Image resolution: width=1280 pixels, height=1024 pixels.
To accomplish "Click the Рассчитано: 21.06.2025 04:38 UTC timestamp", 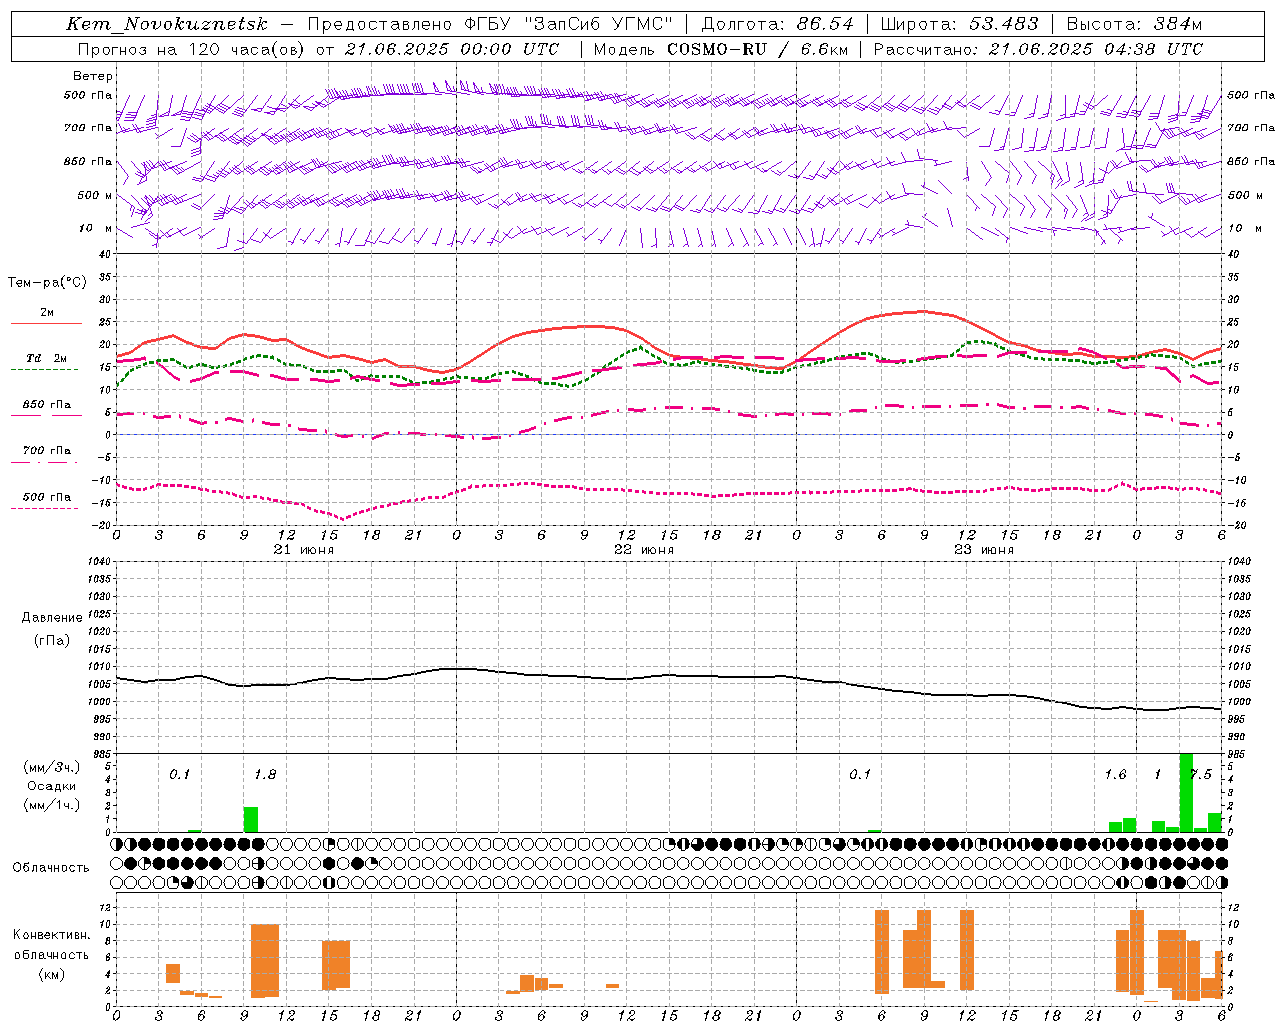I will click(x=1038, y=49).
